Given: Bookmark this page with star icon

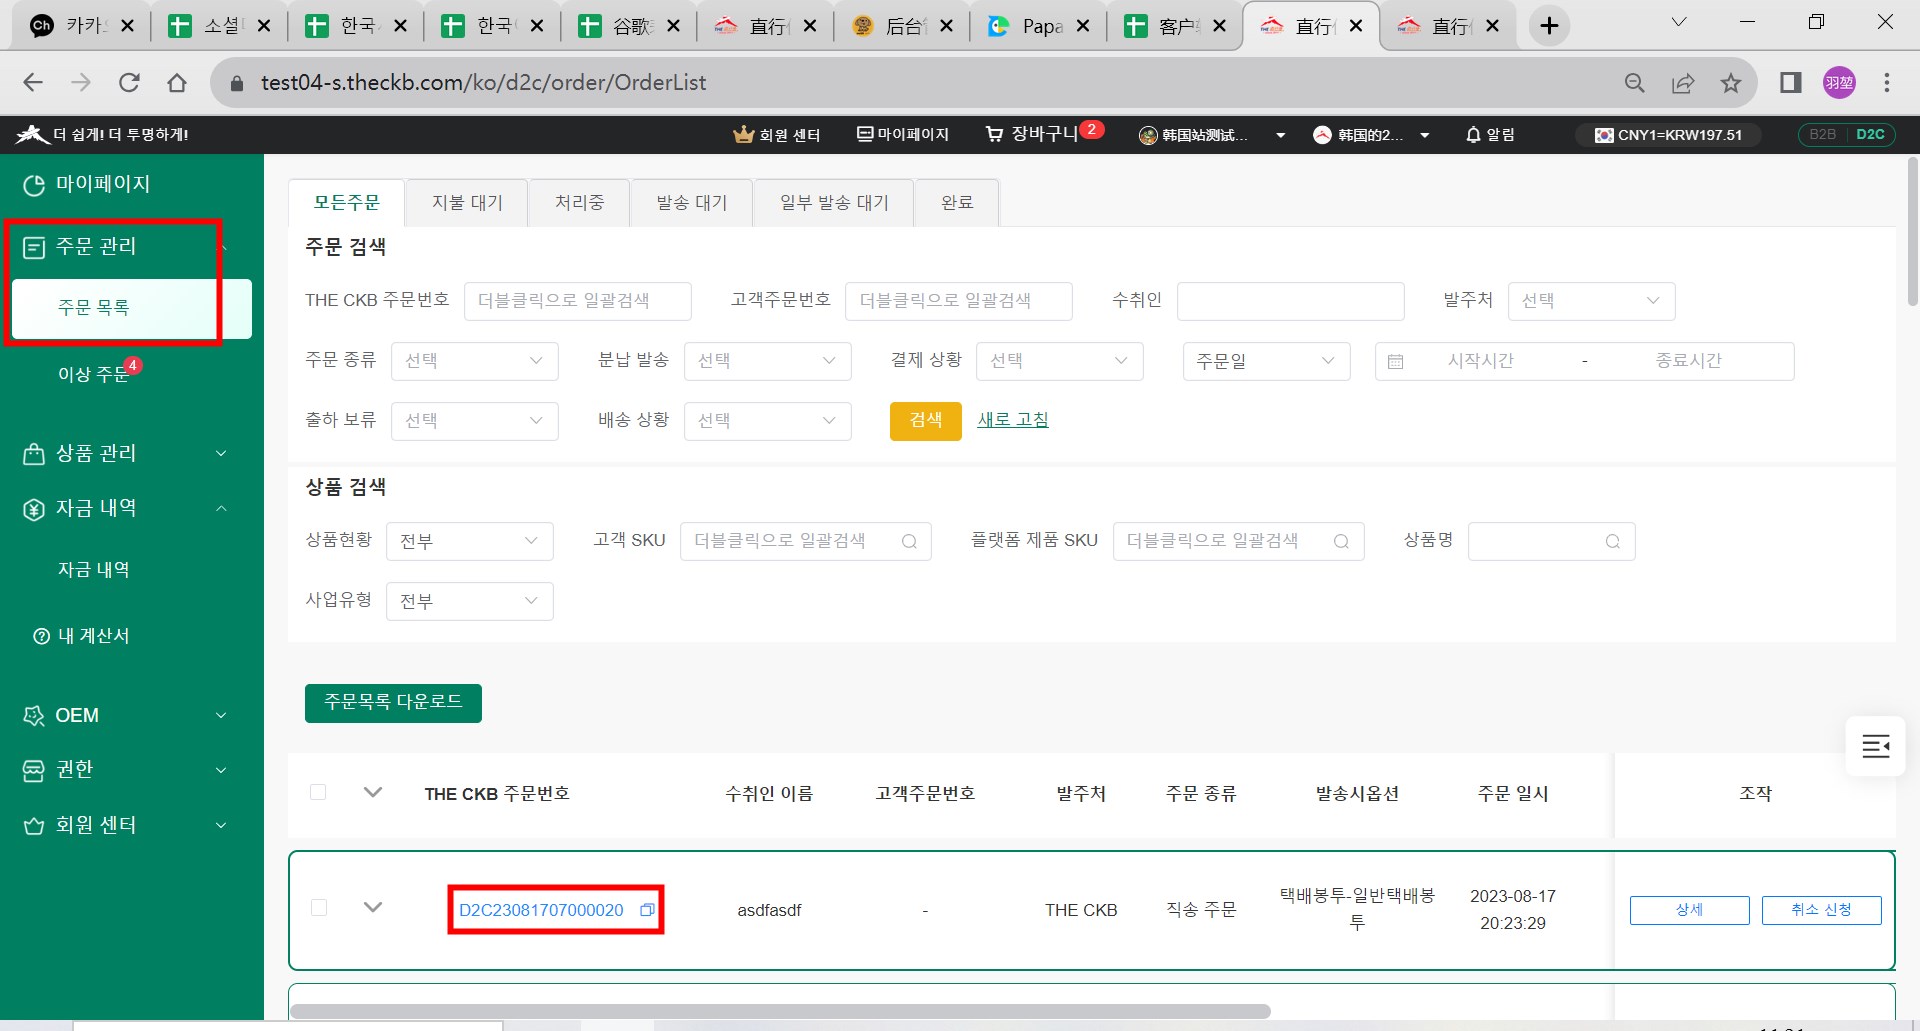Looking at the screenshot, I should [1731, 83].
